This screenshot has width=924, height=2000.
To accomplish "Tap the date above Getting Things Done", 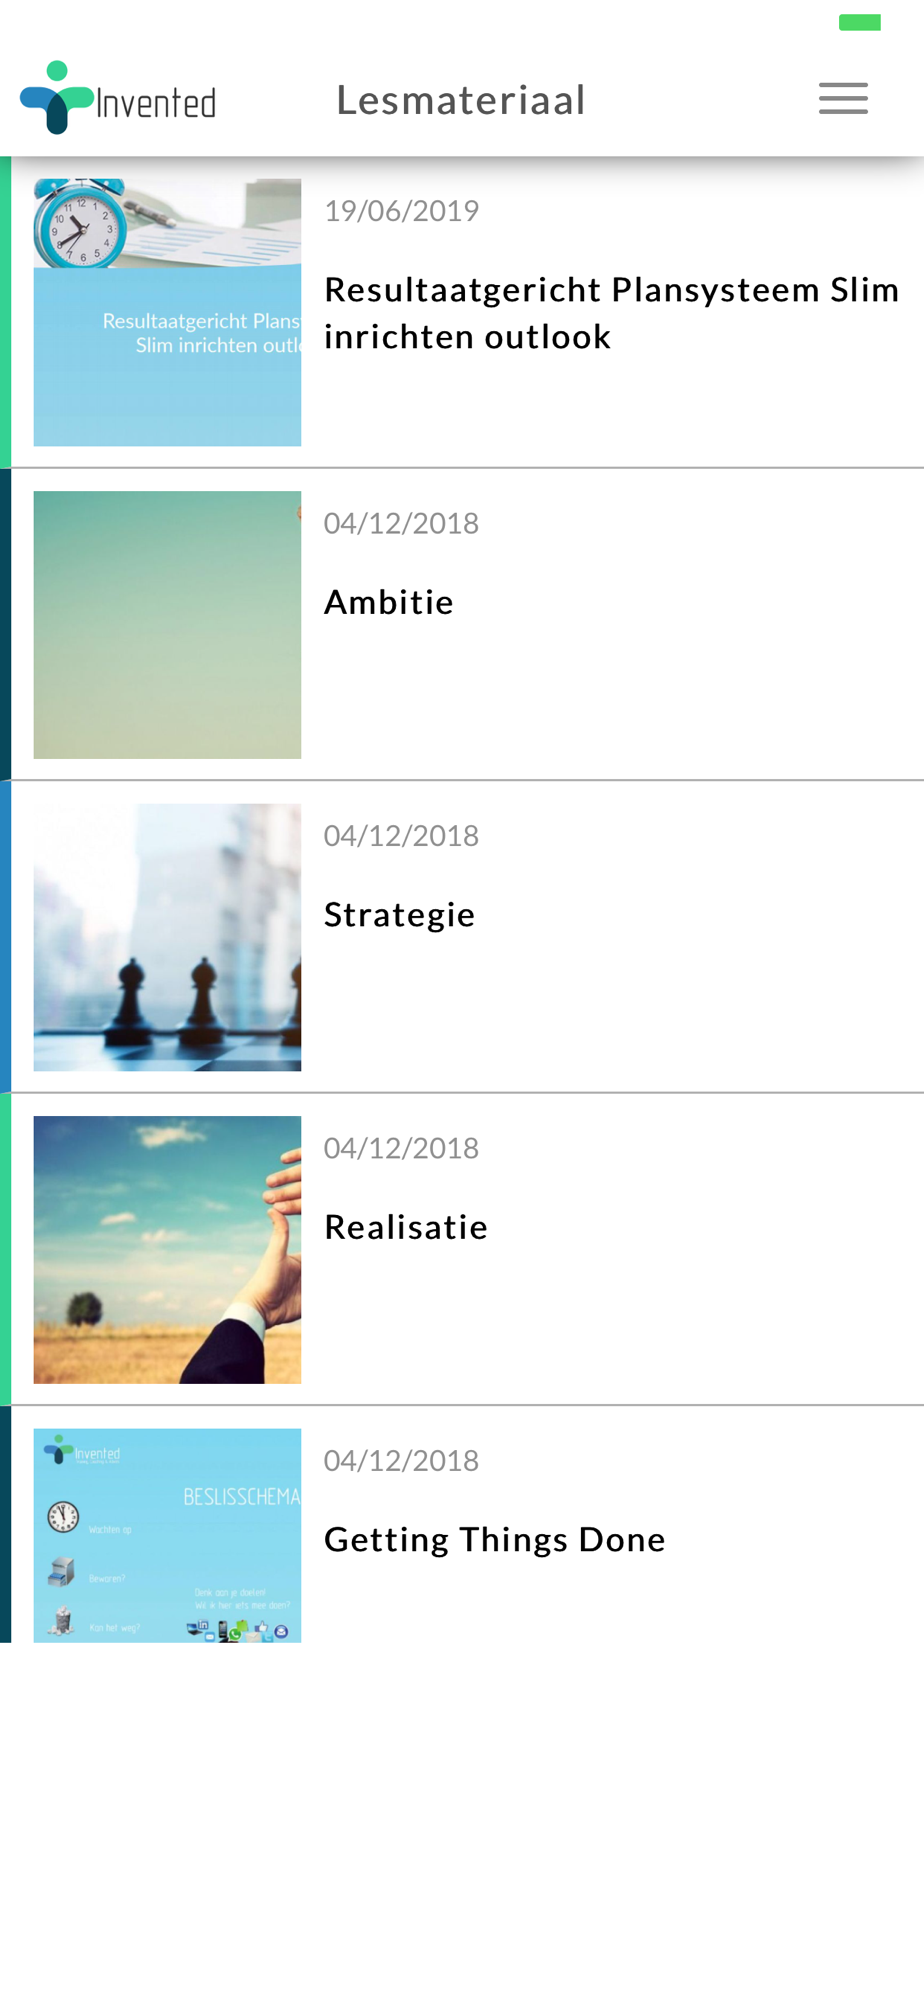I will 402,1461.
